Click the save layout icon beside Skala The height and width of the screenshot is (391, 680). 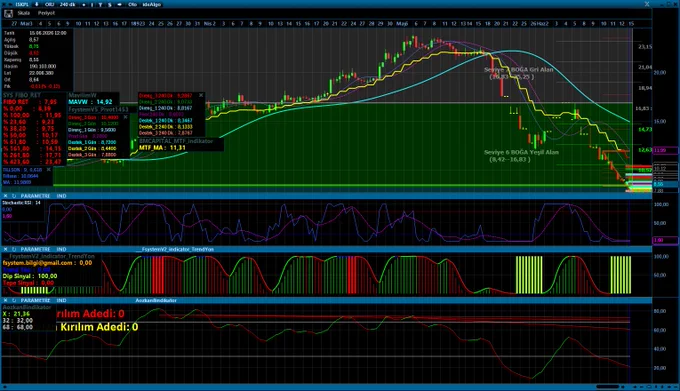click(x=8, y=13)
